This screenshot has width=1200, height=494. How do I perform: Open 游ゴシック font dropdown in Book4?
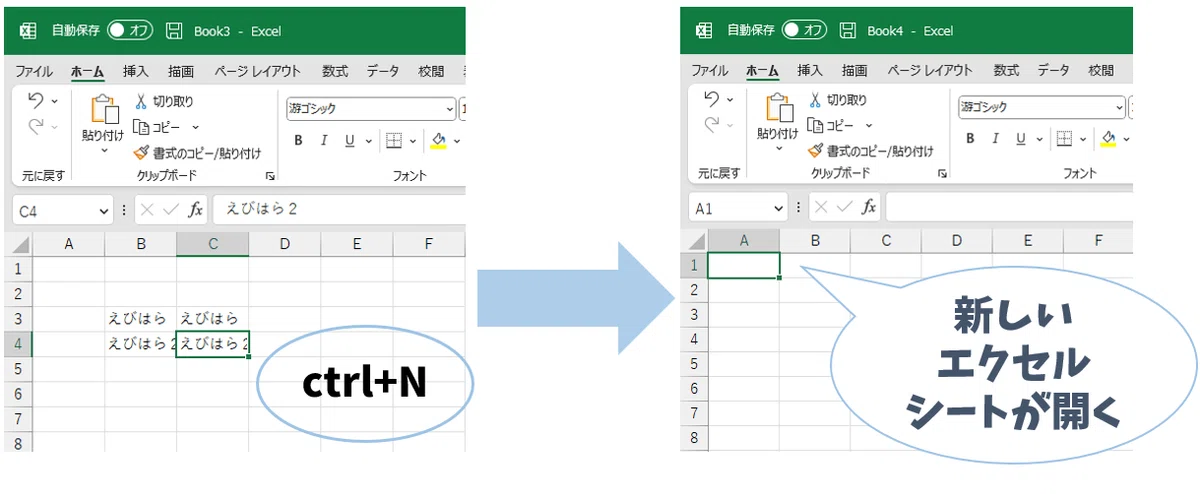coord(1119,107)
